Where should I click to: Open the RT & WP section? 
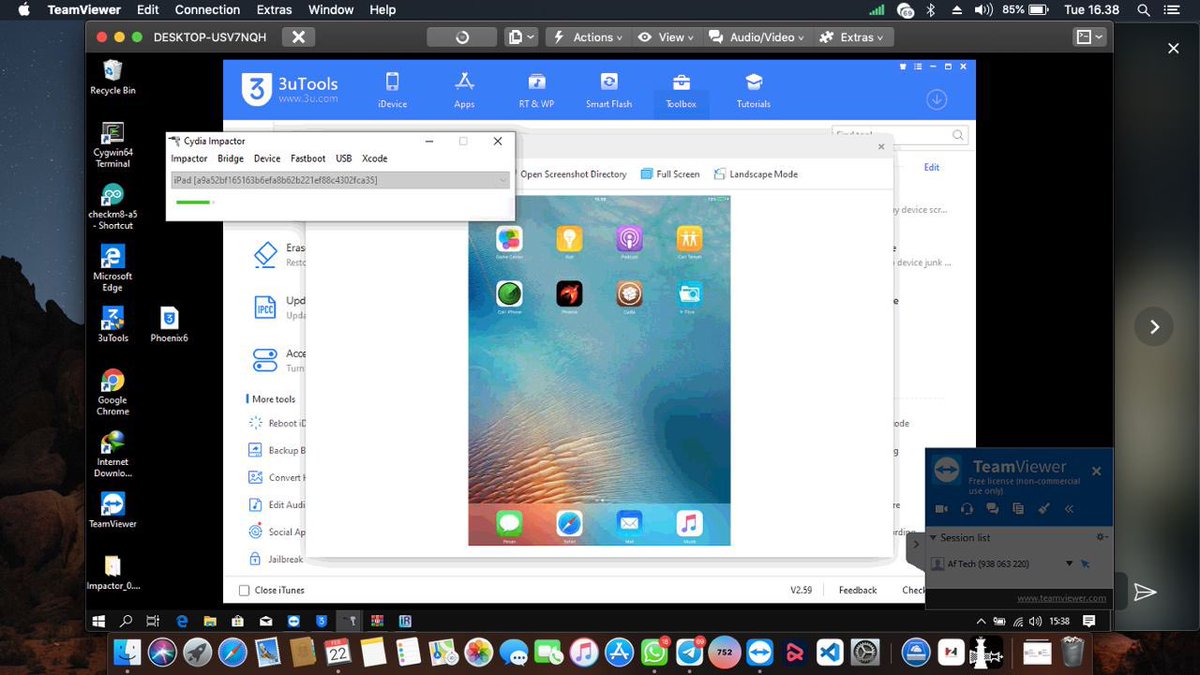coord(536,90)
